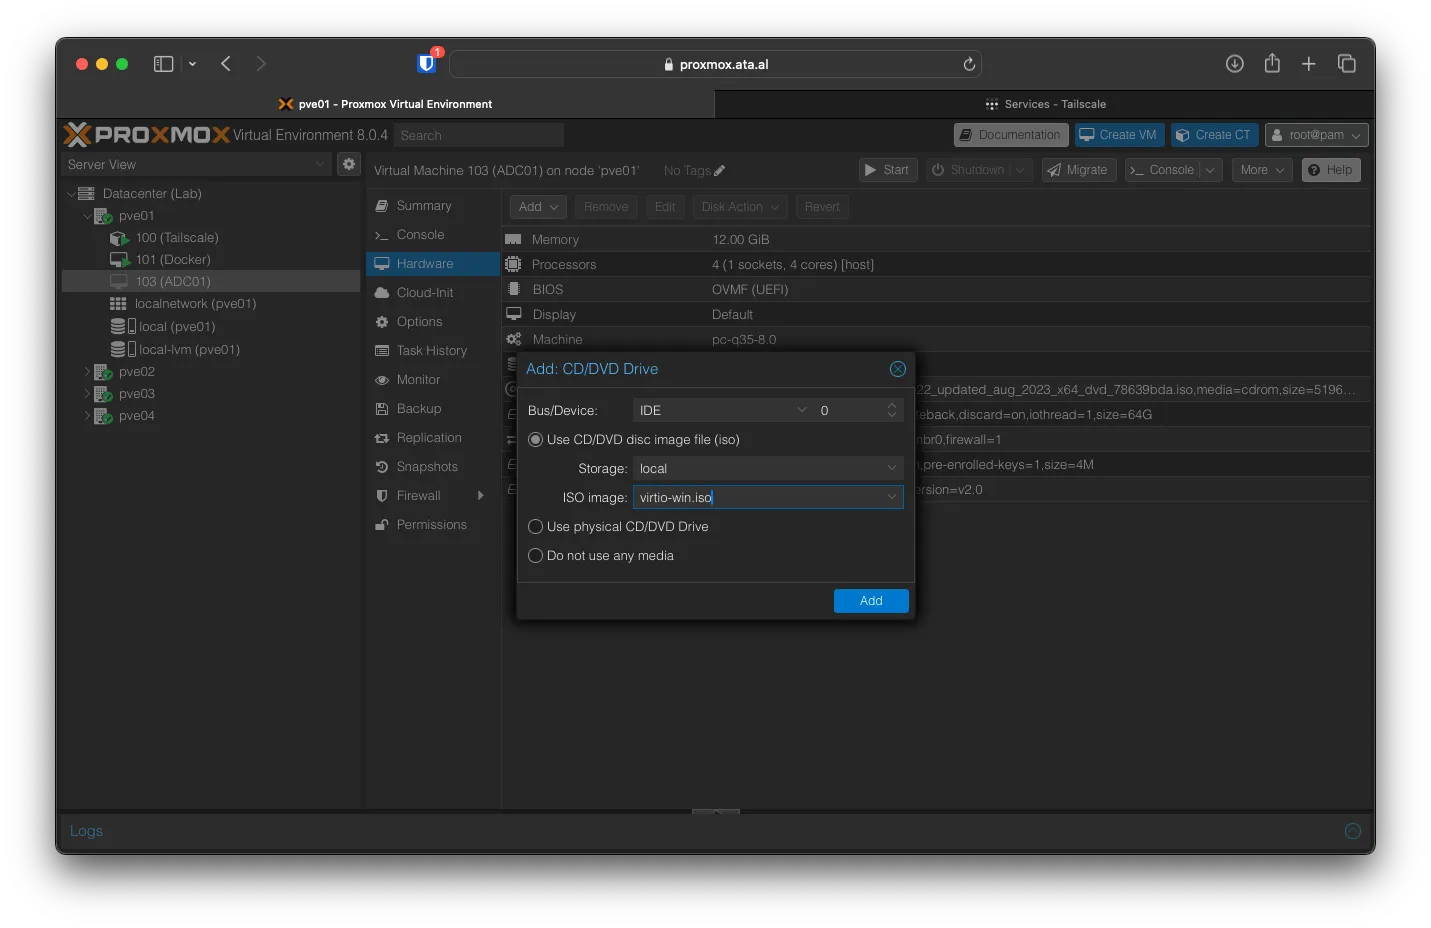Select 100 (Tailscale) in tree
1431x928 pixels.
(176, 238)
